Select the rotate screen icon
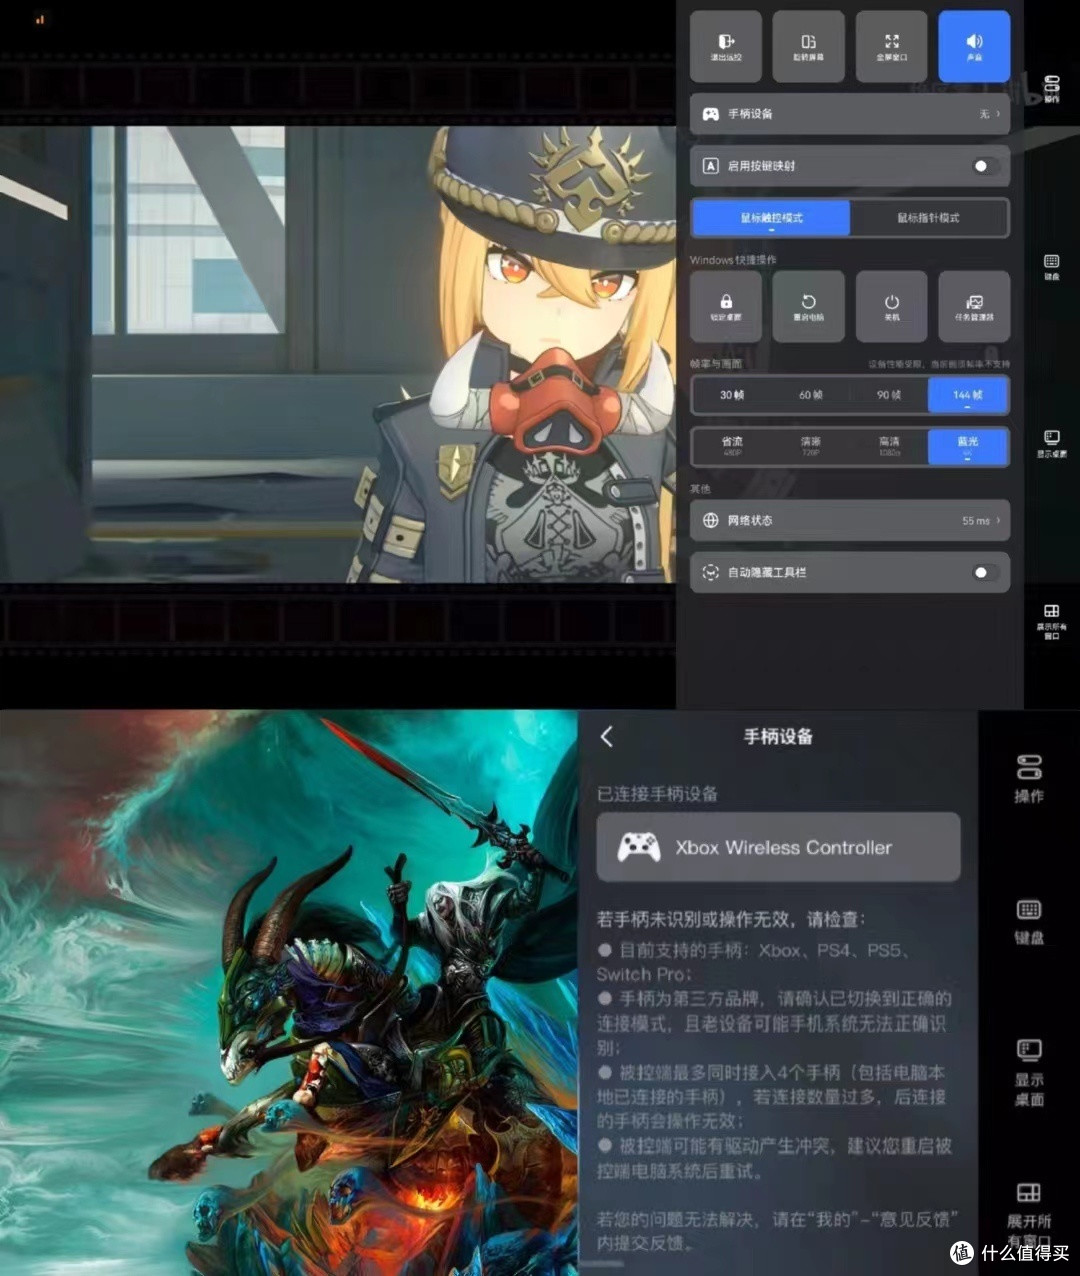The image size is (1080, 1276). click(x=808, y=46)
